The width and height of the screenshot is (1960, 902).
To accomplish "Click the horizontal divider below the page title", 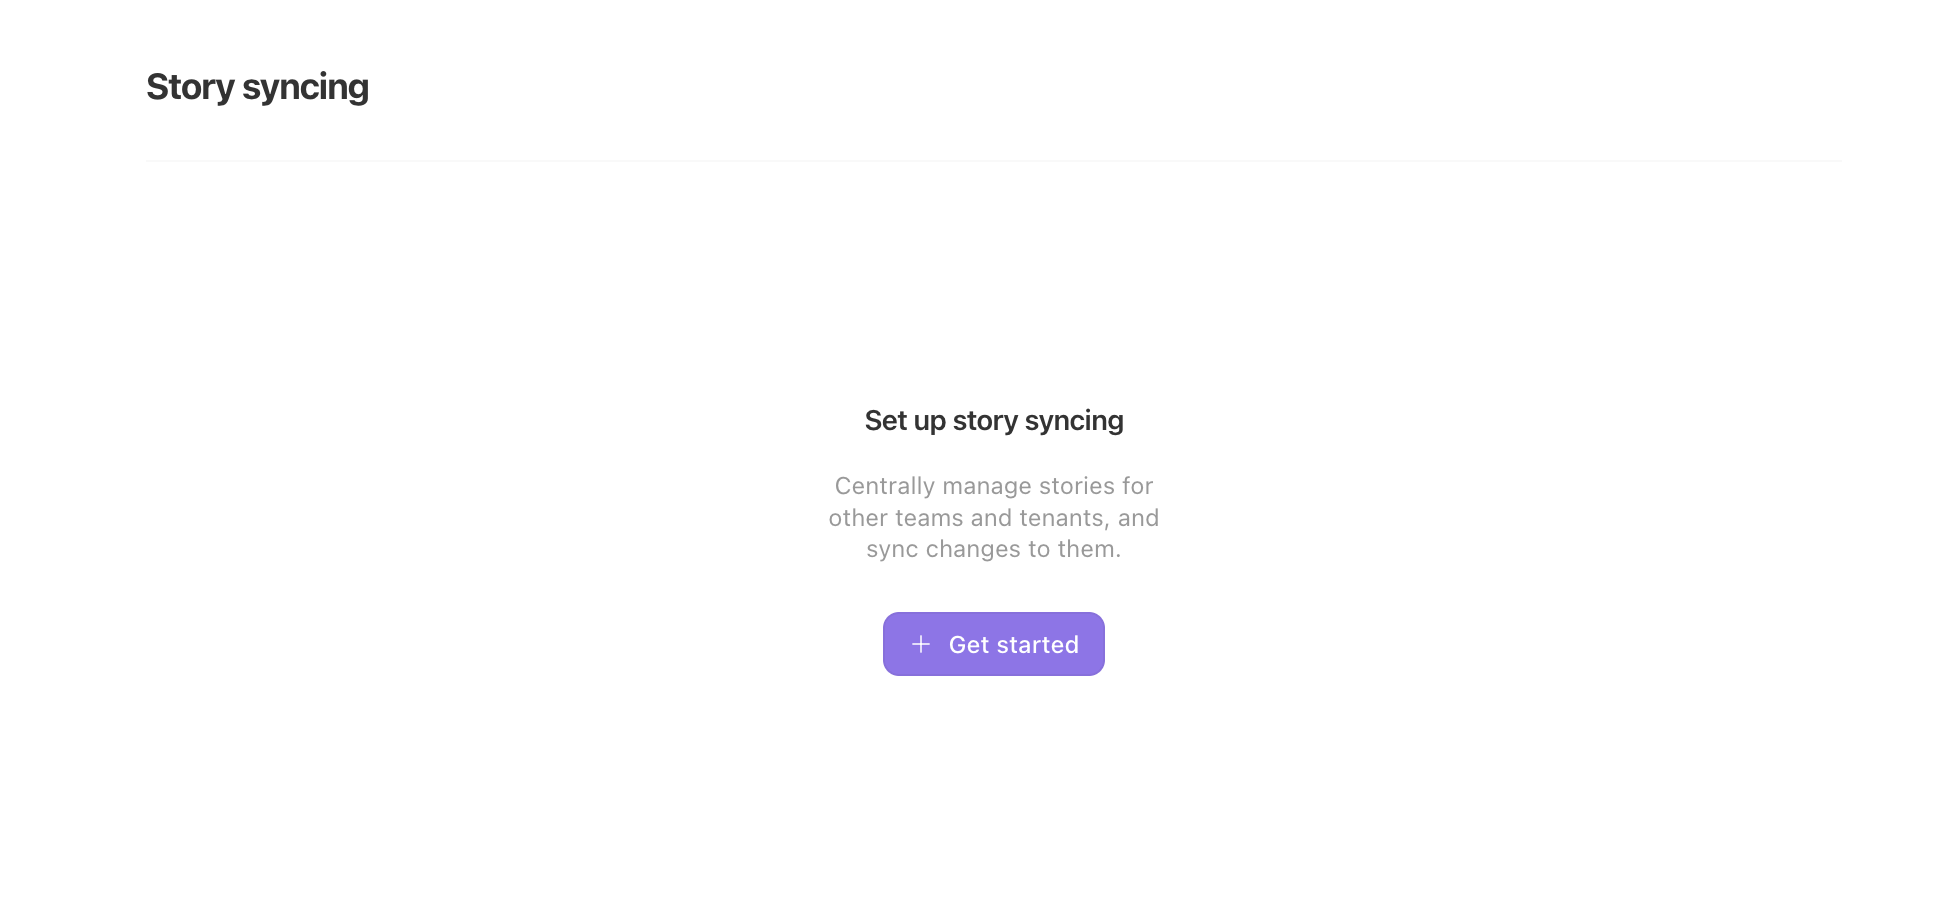I will (x=994, y=160).
